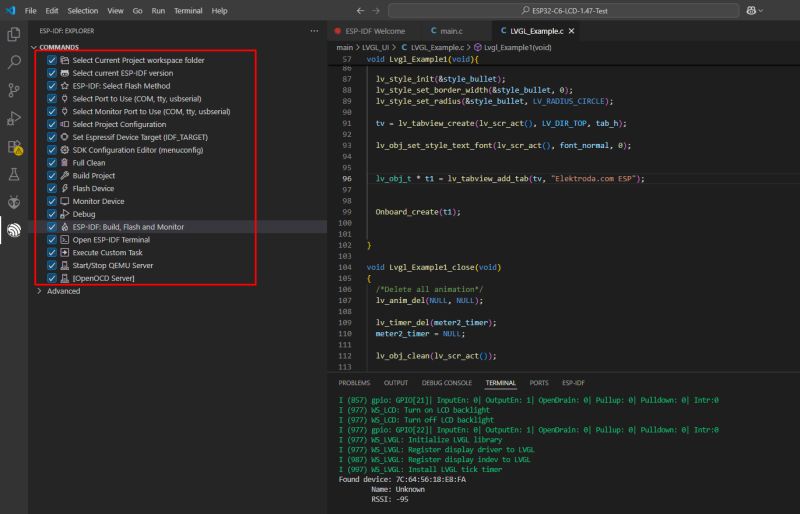Go back with the navigation left arrow
The image size is (800, 514).
[360, 11]
